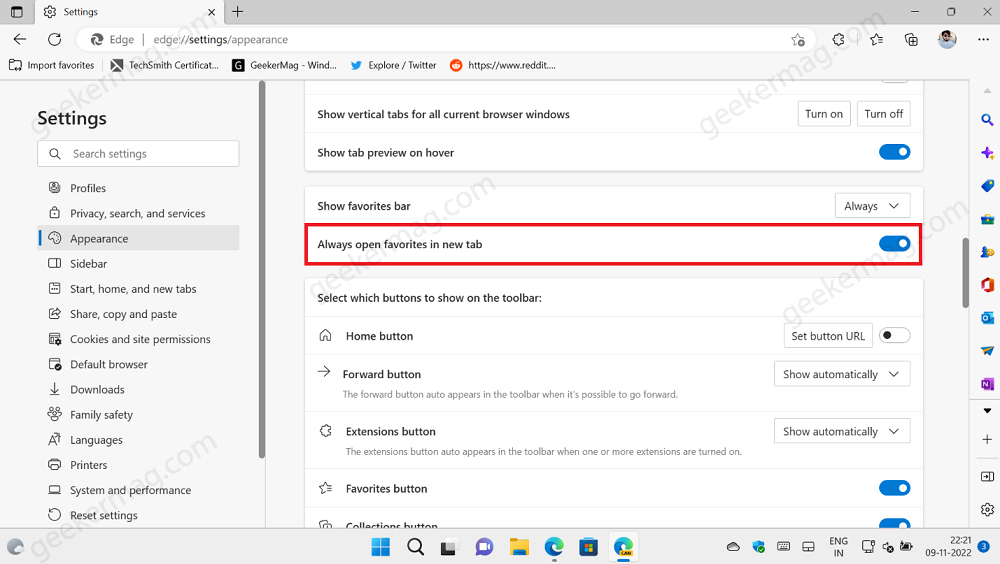Viewport: 1000px width, 564px height.
Task: Open the profile avatar menu
Action: pos(947,40)
